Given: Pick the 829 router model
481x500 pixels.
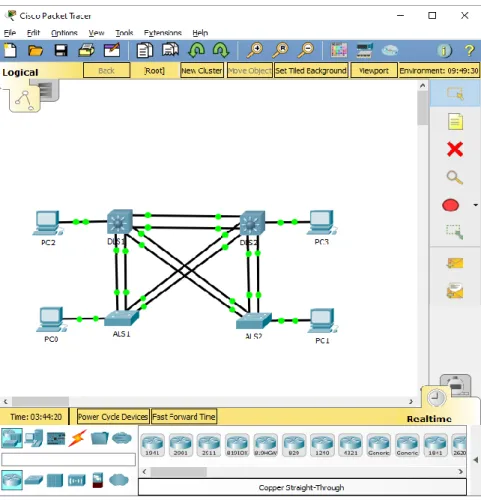Looking at the screenshot, I should (x=294, y=445).
